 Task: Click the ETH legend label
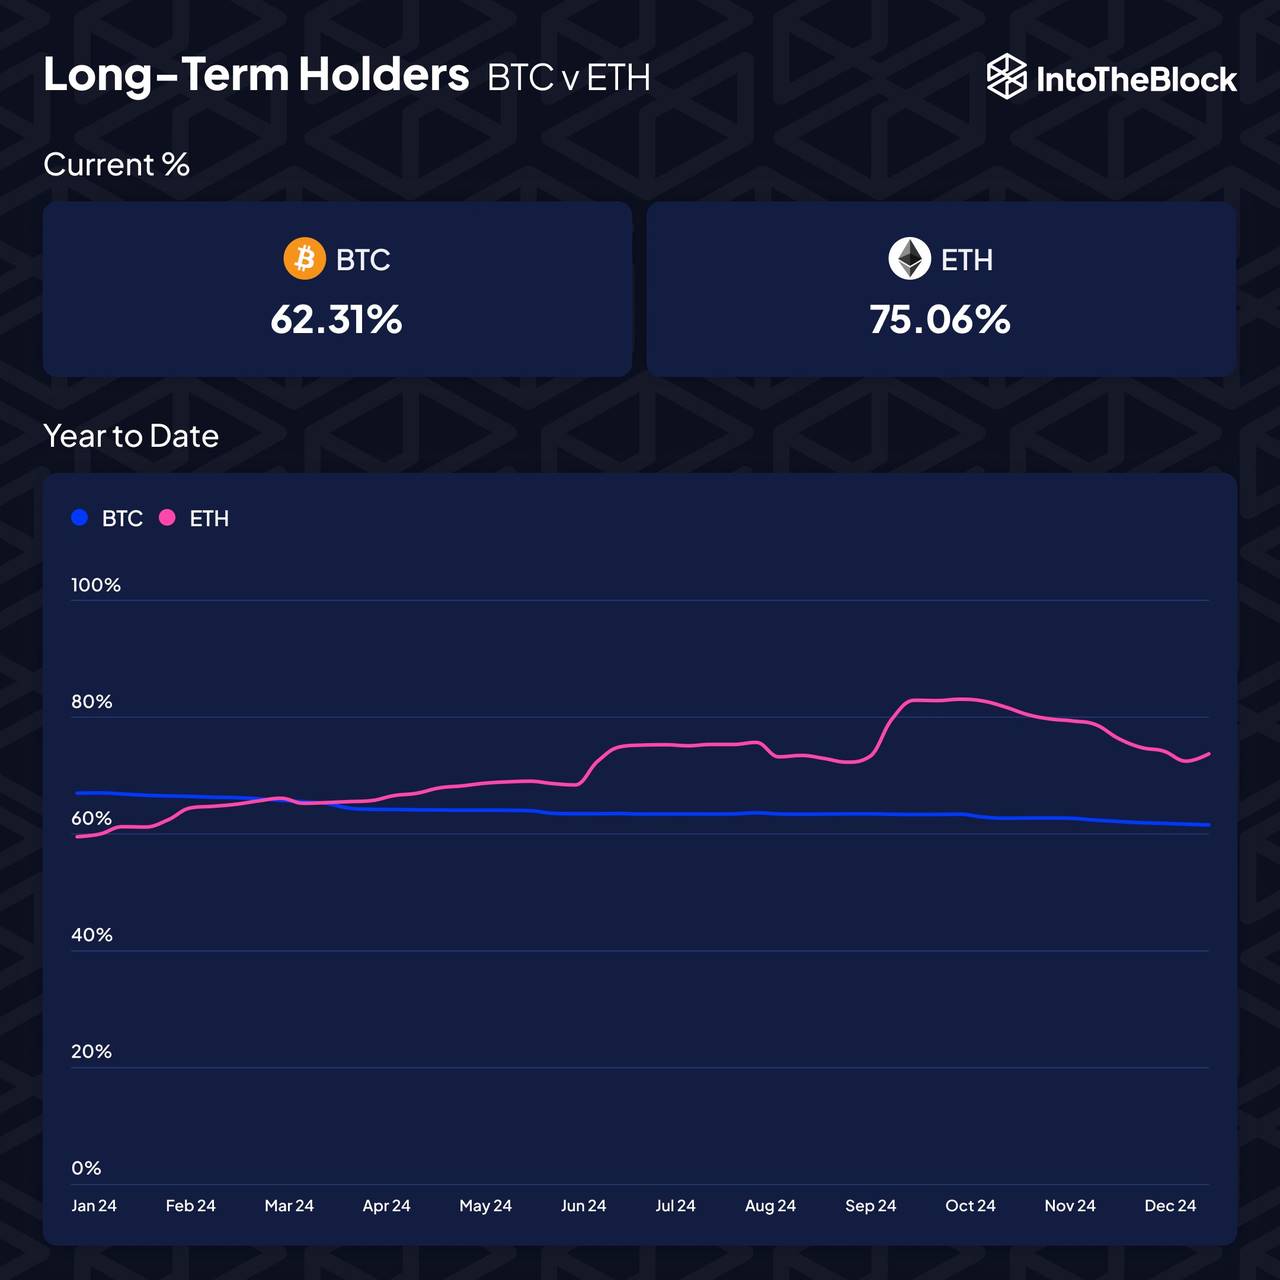[209, 518]
